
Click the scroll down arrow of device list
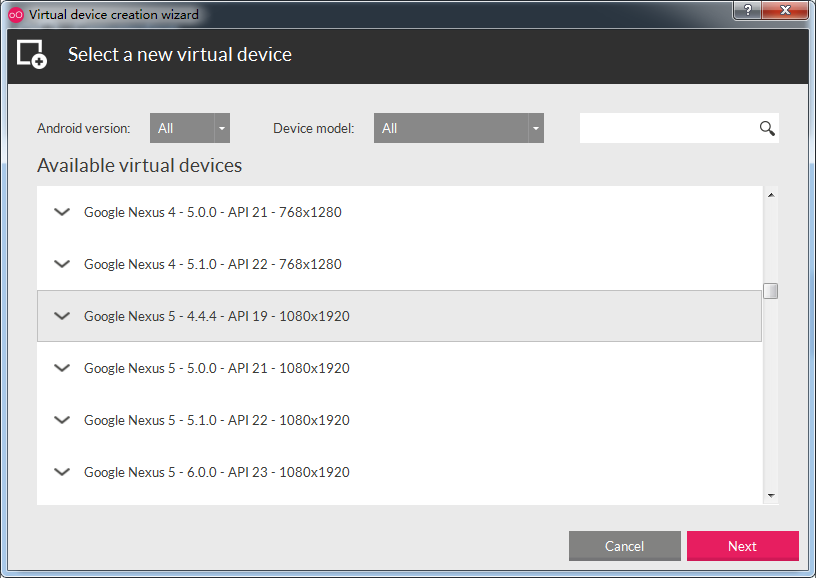[771, 496]
